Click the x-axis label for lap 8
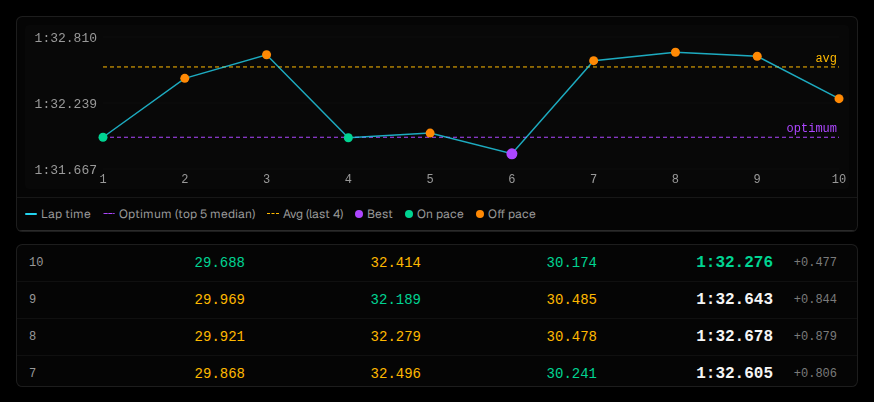The width and height of the screenshot is (874, 402). tap(675, 179)
